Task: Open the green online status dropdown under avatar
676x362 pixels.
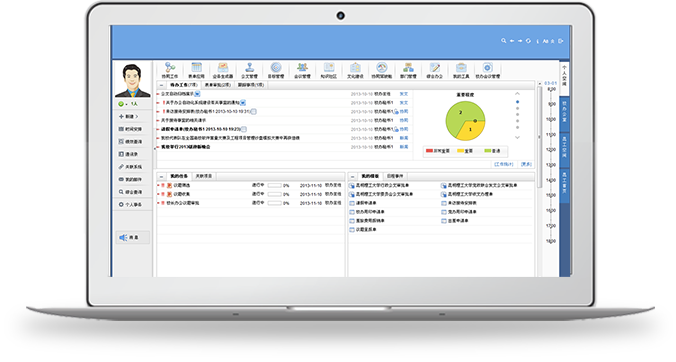Action: click(122, 104)
